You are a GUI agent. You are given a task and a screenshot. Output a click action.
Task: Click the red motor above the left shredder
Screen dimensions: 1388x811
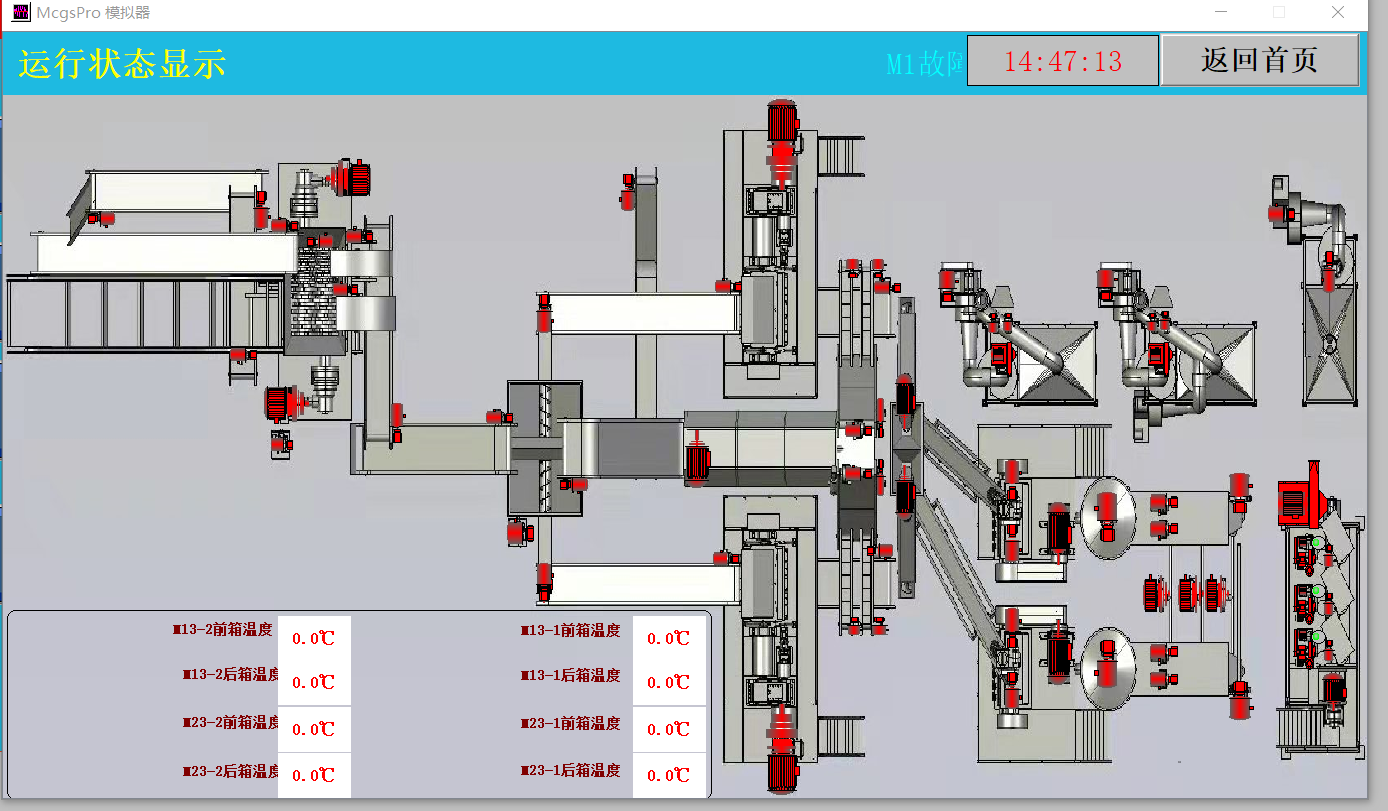(353, 178)
